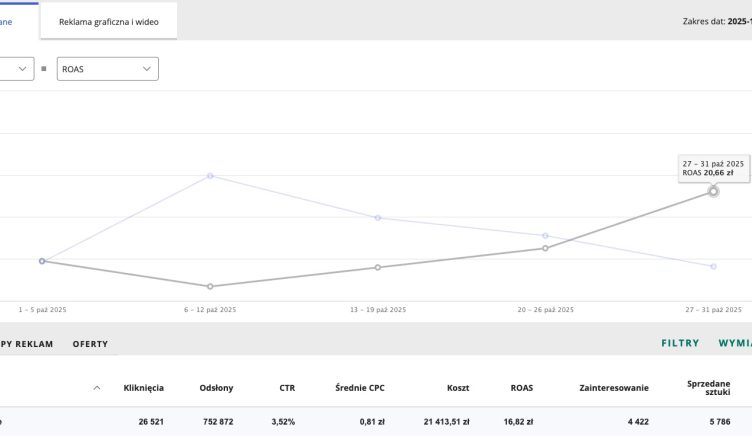This screenshot has height=440, width=752.
Task: Expand the first metric dropdown left of ROAS
Action: point(17,69)
